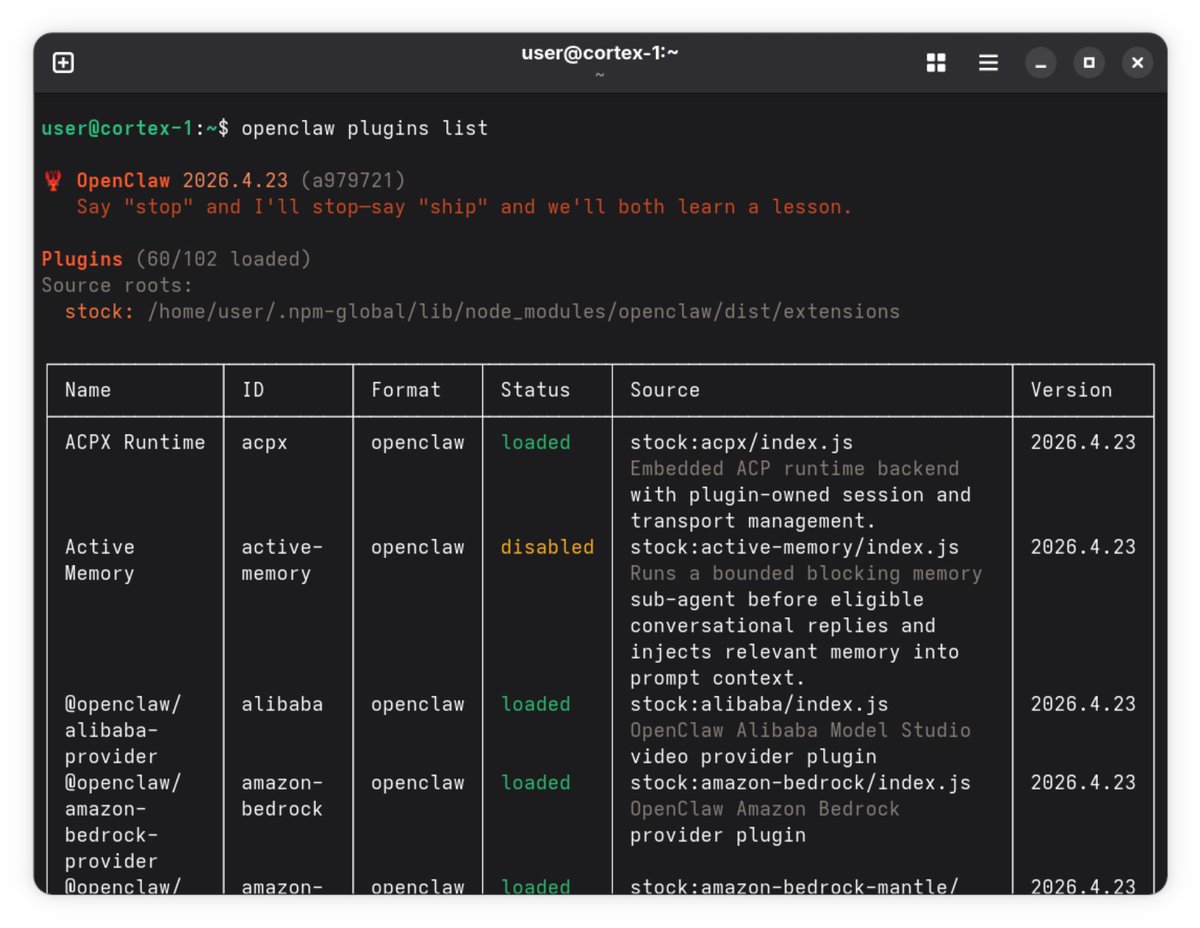Click the openclaw format cell for active-memory

click(418, 548)
